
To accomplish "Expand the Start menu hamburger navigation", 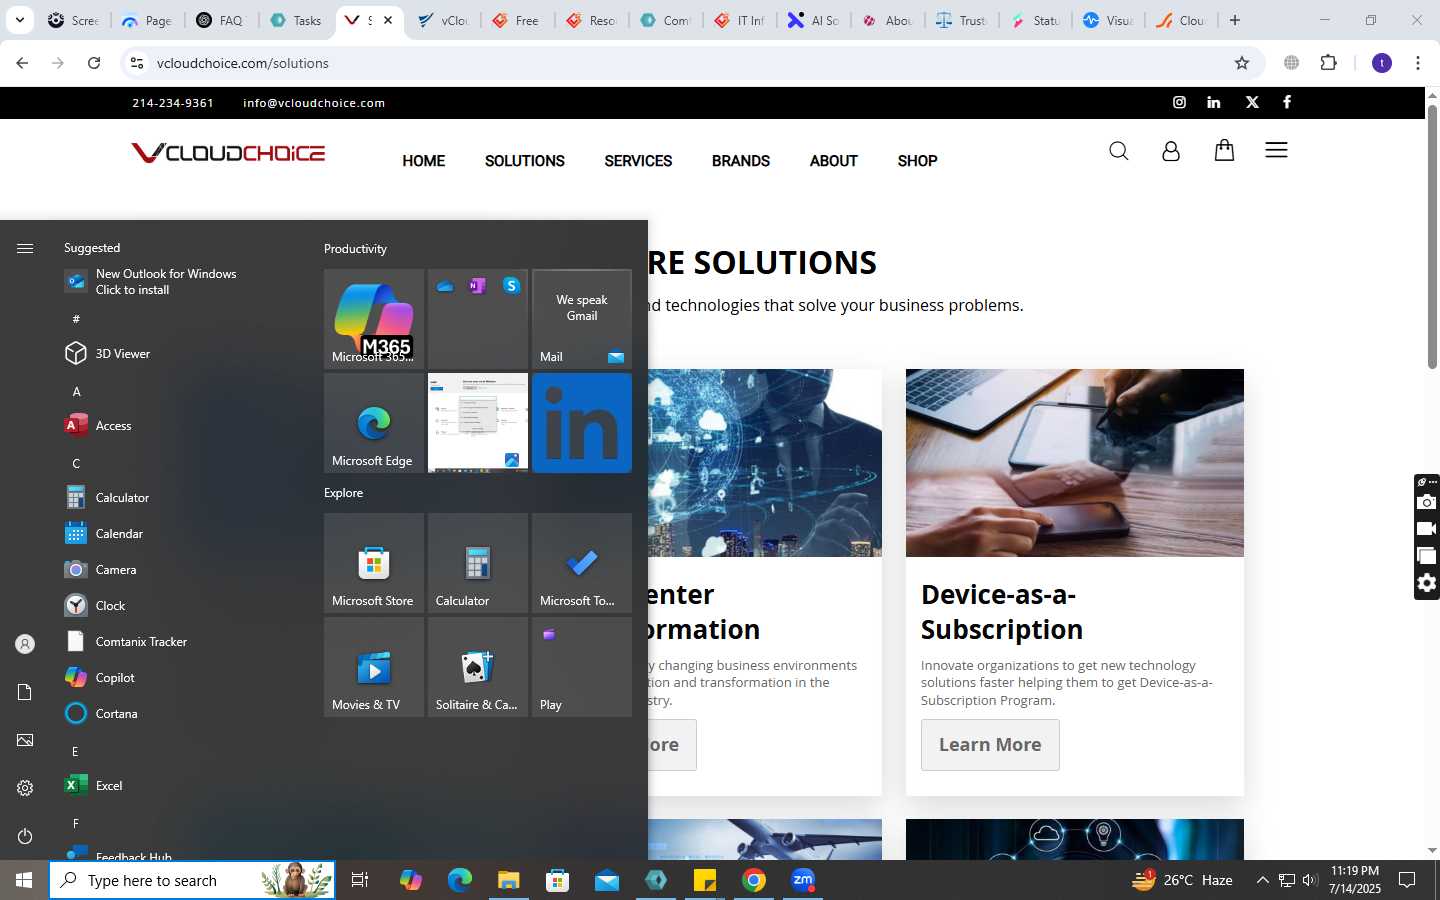I will pos(25,248).
